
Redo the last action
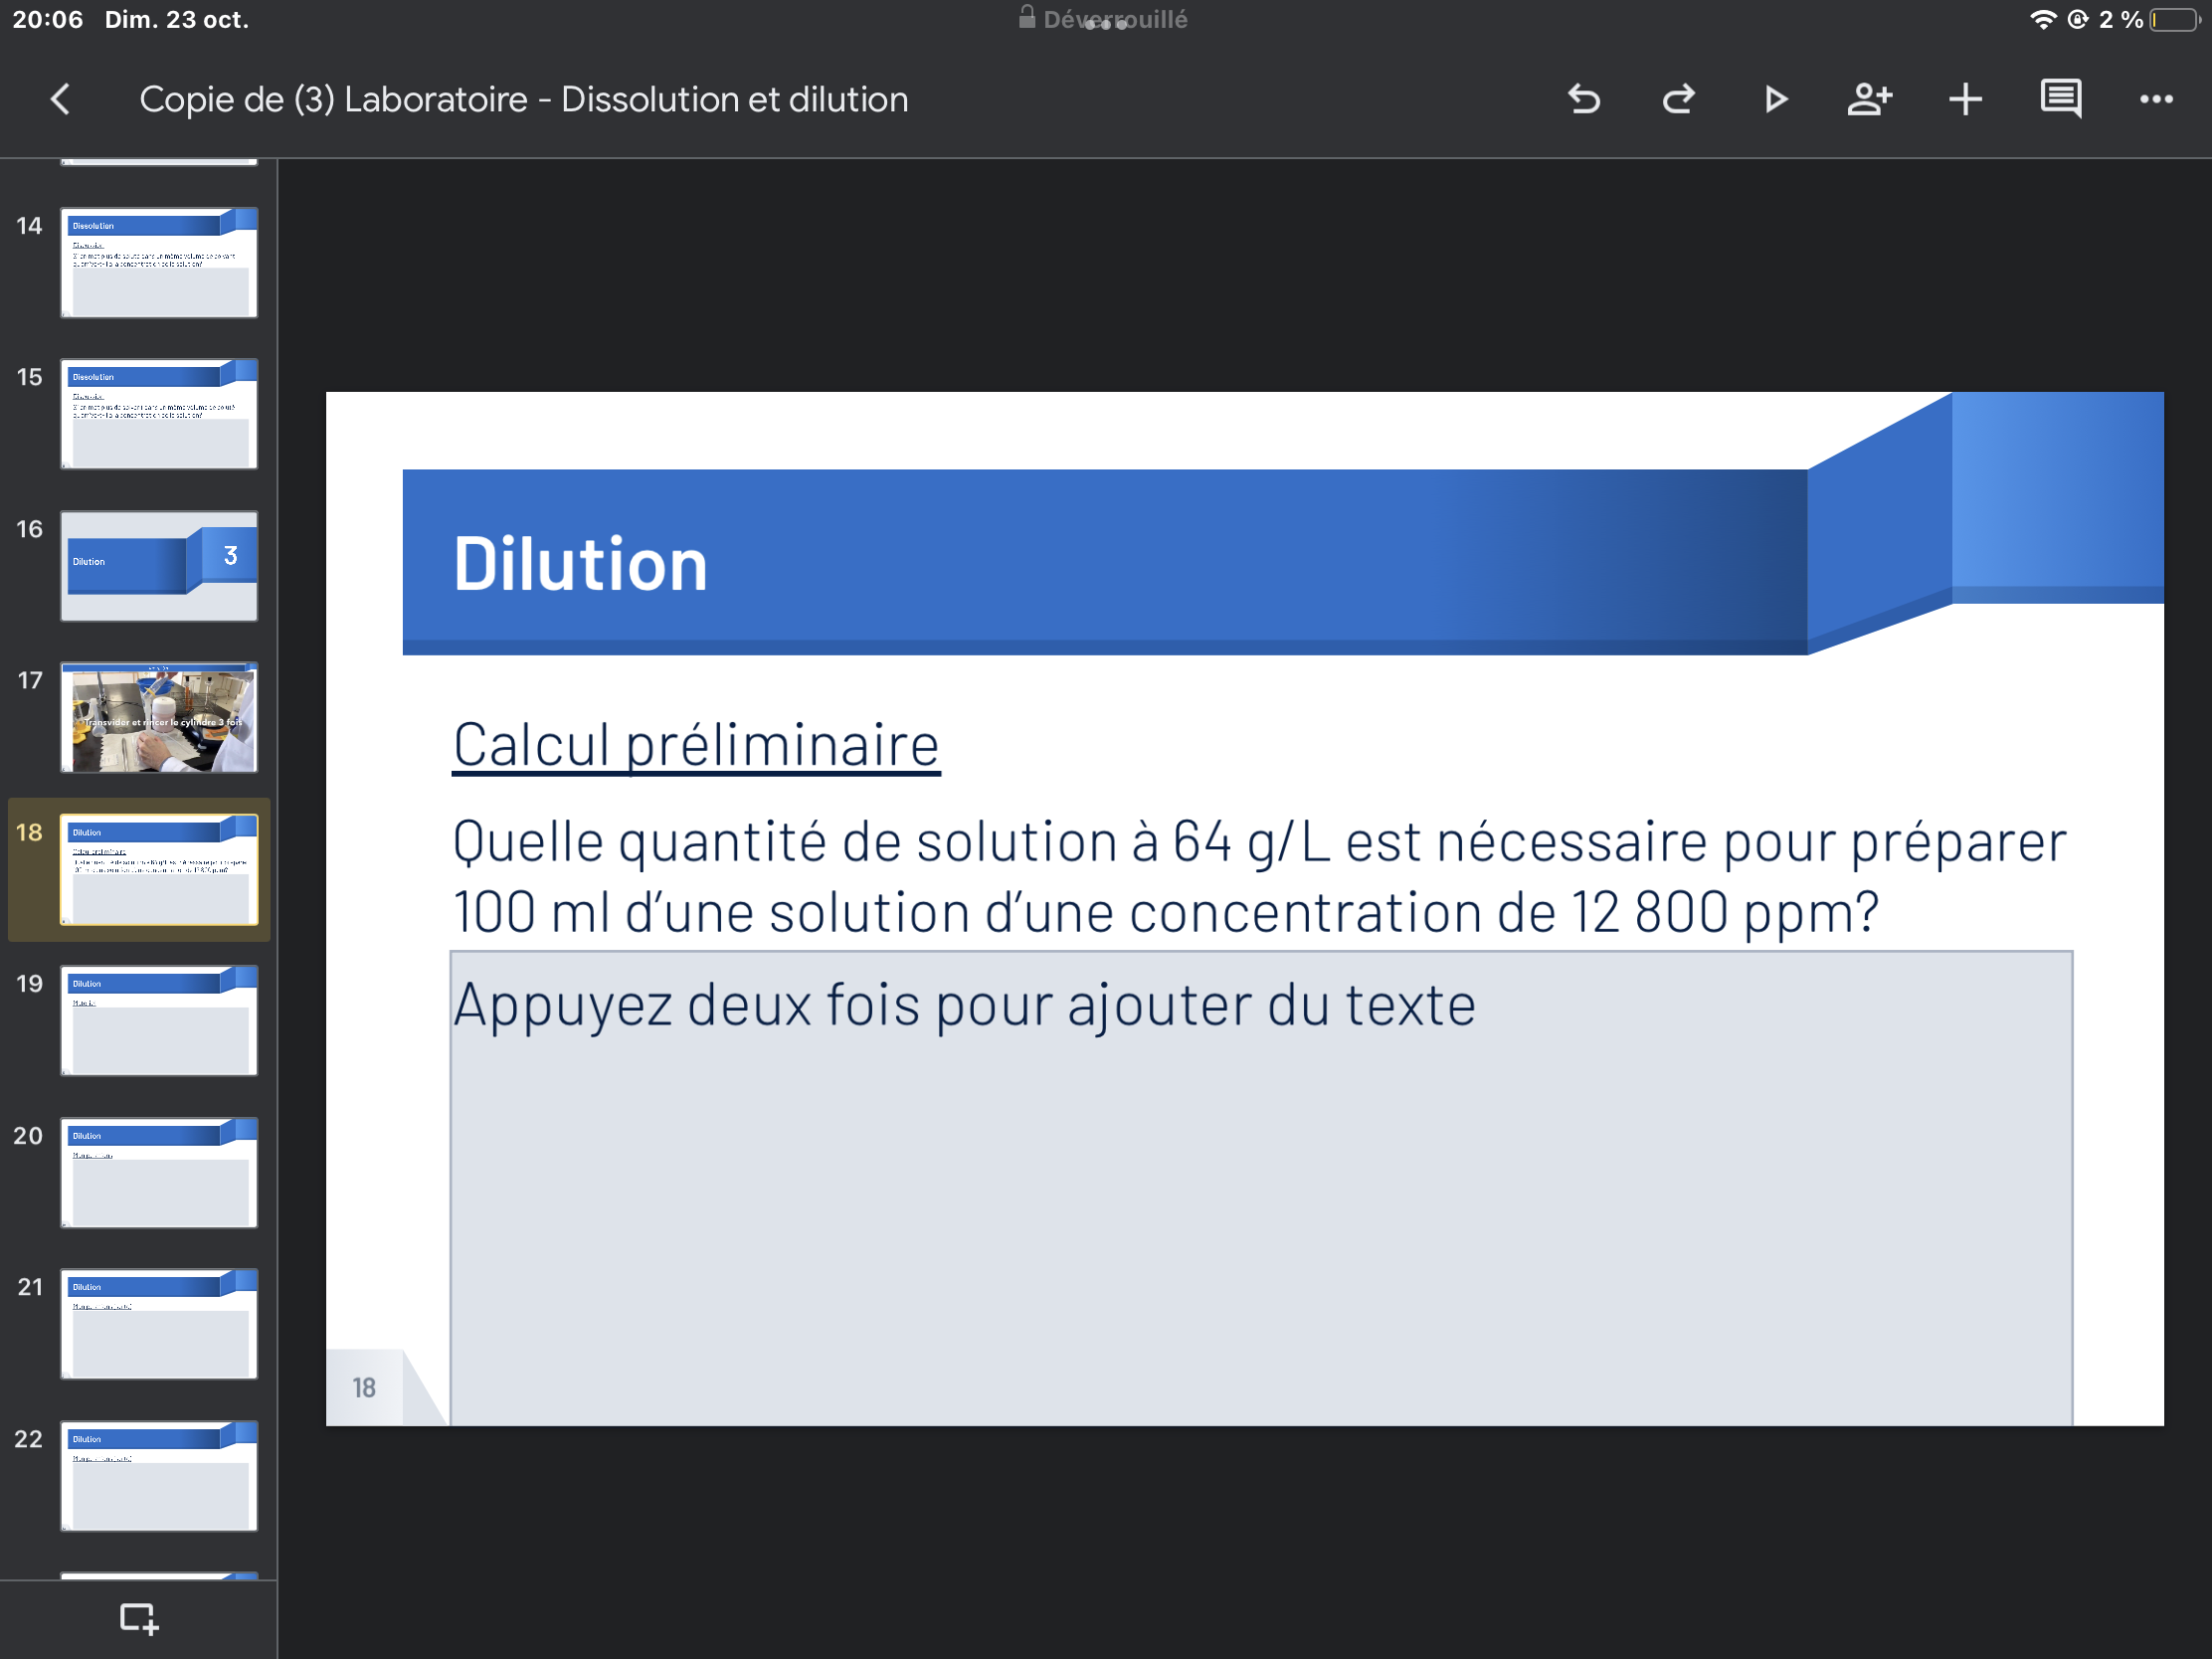(x=1679, y=99)
